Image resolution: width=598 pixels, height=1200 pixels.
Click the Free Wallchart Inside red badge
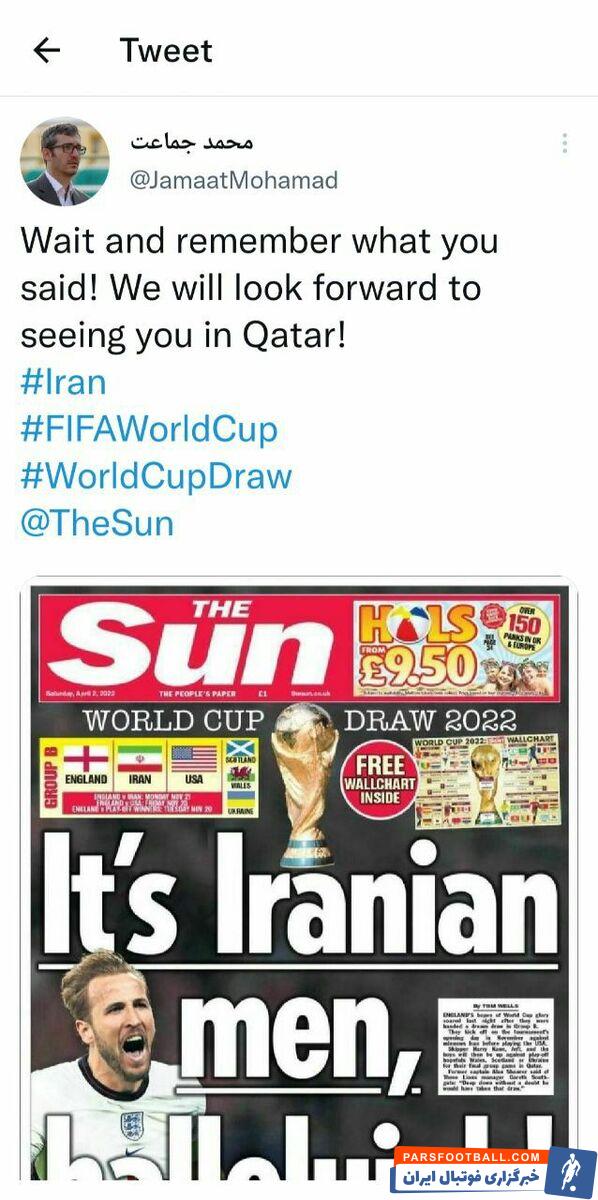pyautogui.click(x=381, y=777)
